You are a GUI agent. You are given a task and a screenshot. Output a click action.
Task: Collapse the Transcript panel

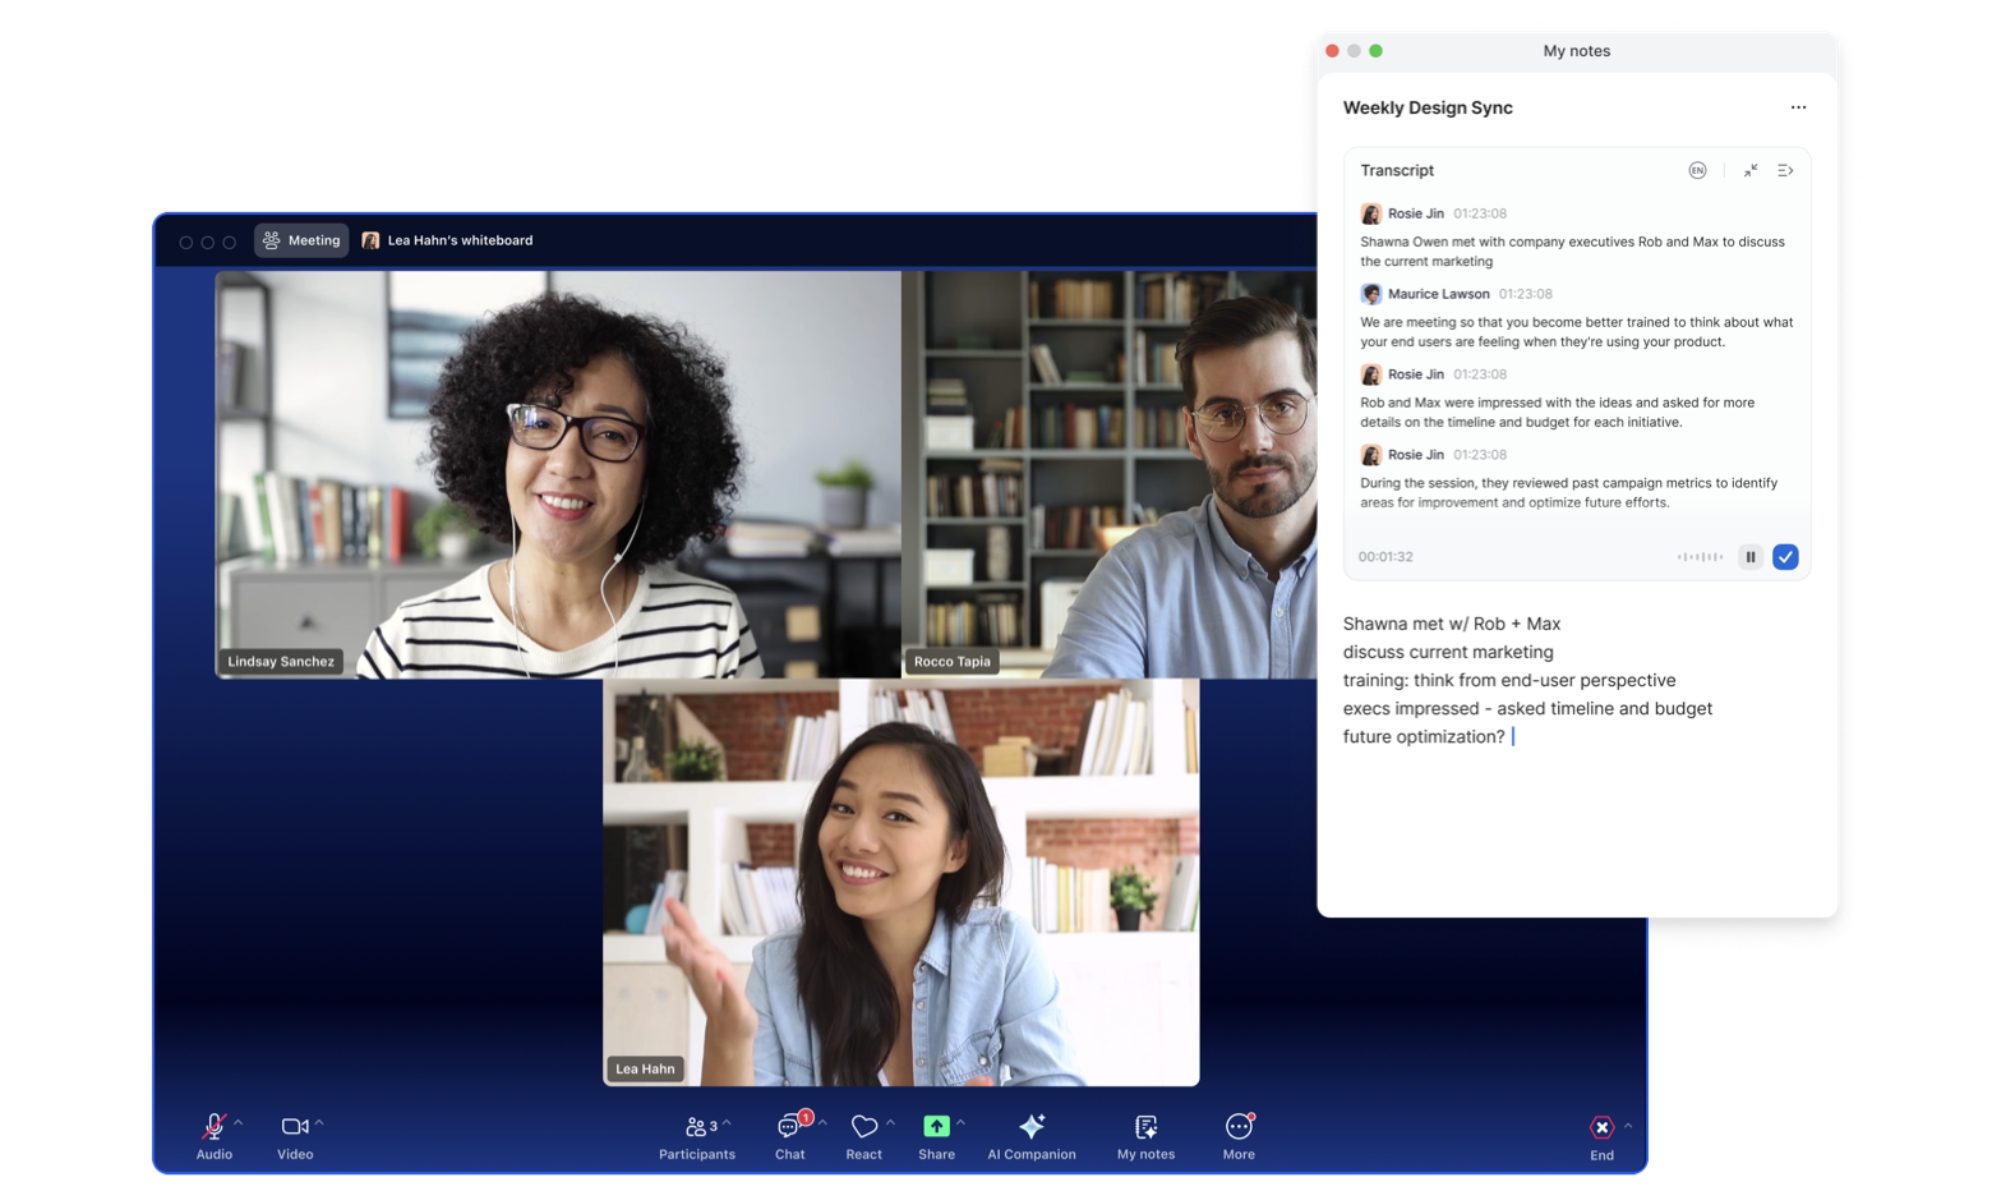[x=1750, y=171]
